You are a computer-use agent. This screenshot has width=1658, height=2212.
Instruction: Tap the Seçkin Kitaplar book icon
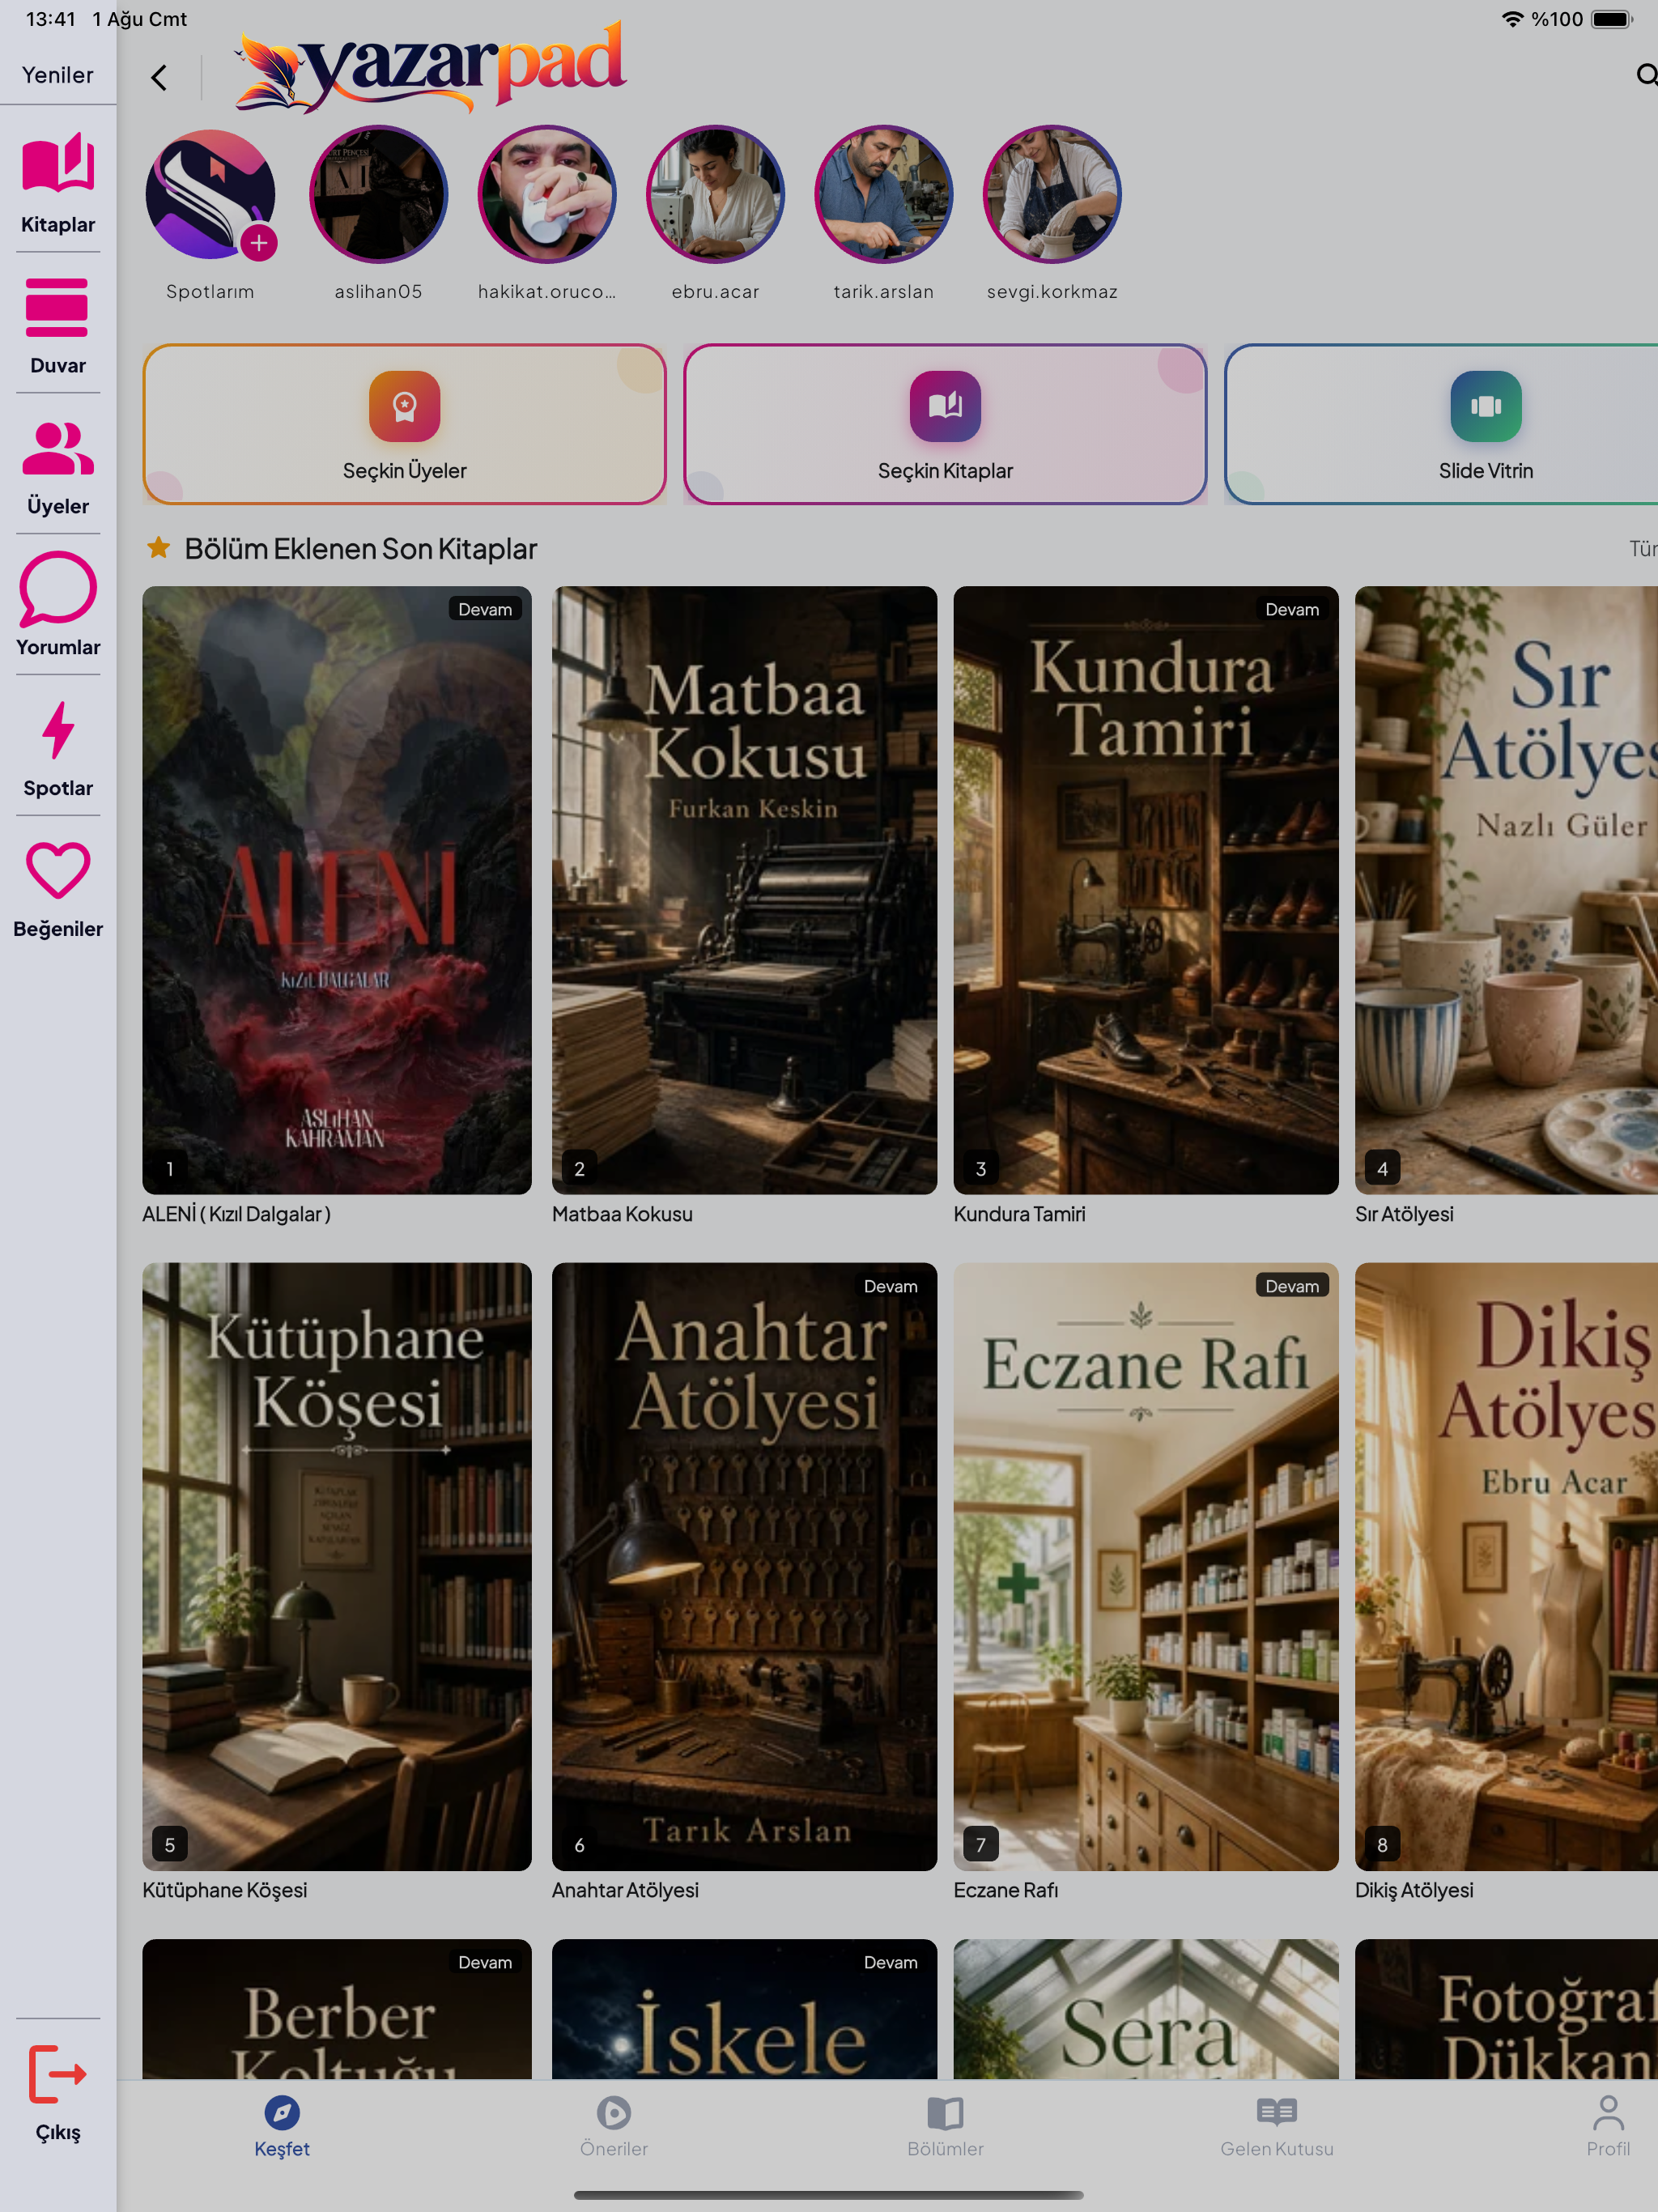tap(945, 406)
